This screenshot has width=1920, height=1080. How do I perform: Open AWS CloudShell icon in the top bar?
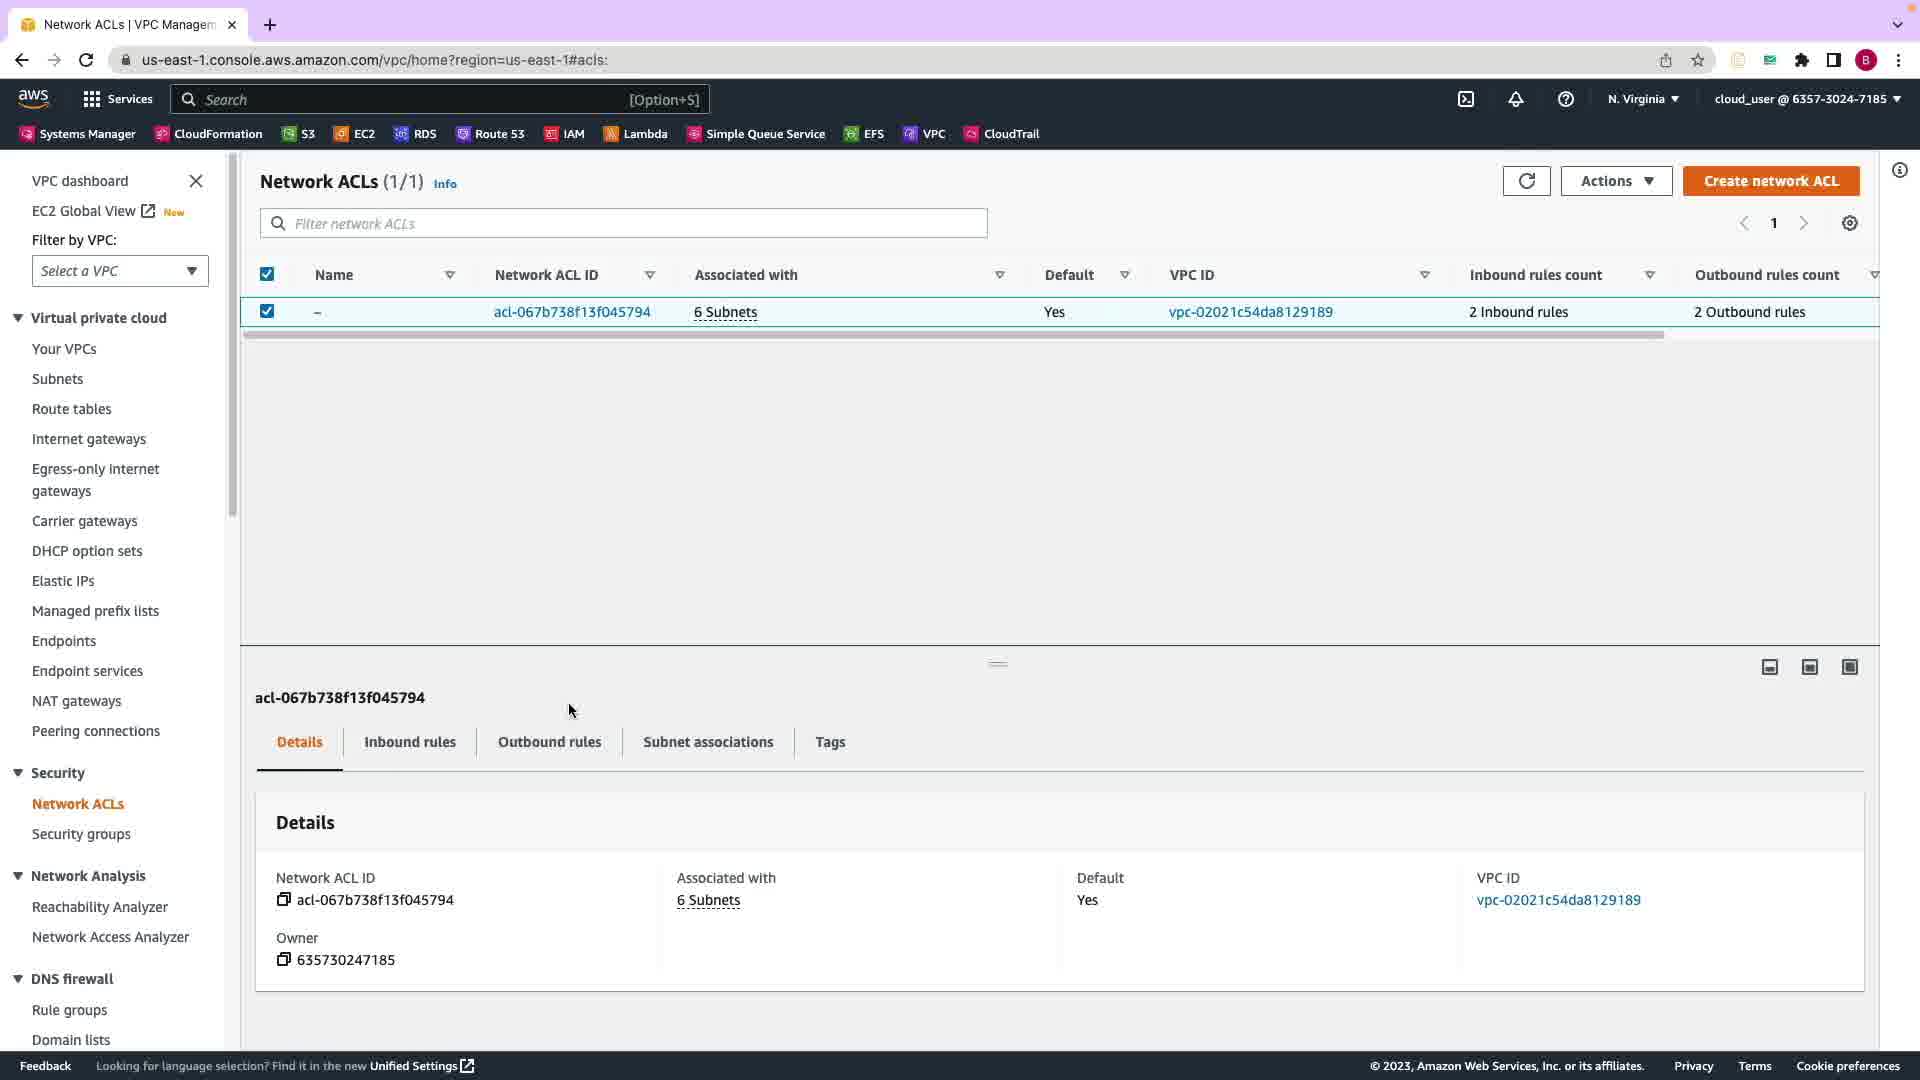coord(1466,99)
